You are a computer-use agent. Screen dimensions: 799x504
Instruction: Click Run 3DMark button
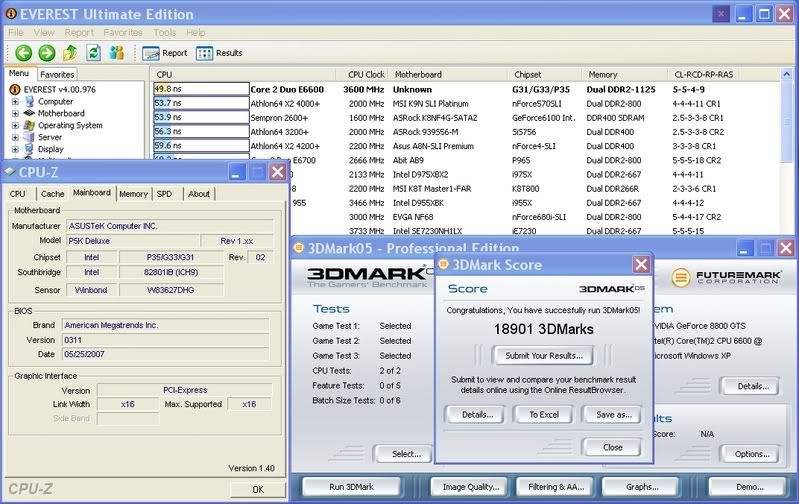351,487
